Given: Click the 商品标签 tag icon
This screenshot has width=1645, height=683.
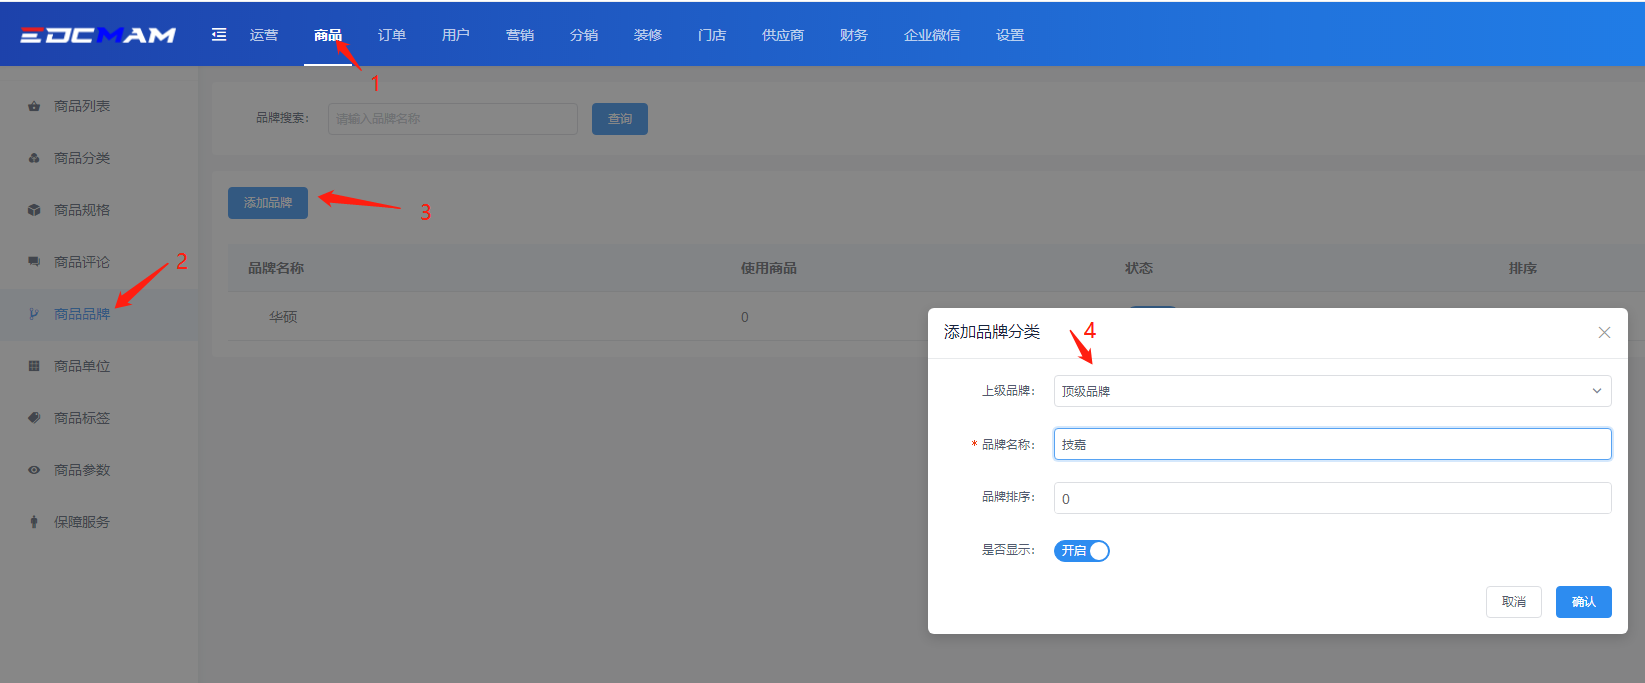Looking at the screenshot, I should (34, 418).
